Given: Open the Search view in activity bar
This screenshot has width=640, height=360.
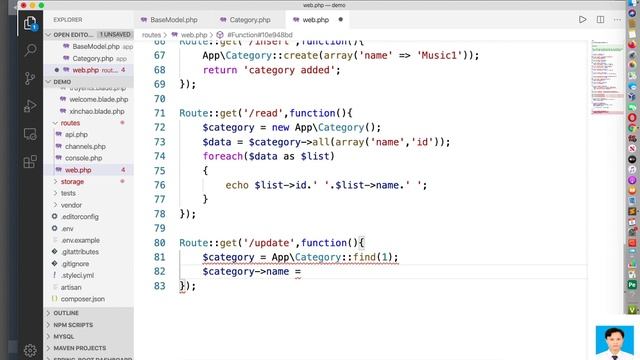Looking at the screenshot, I should coord(30,50).
